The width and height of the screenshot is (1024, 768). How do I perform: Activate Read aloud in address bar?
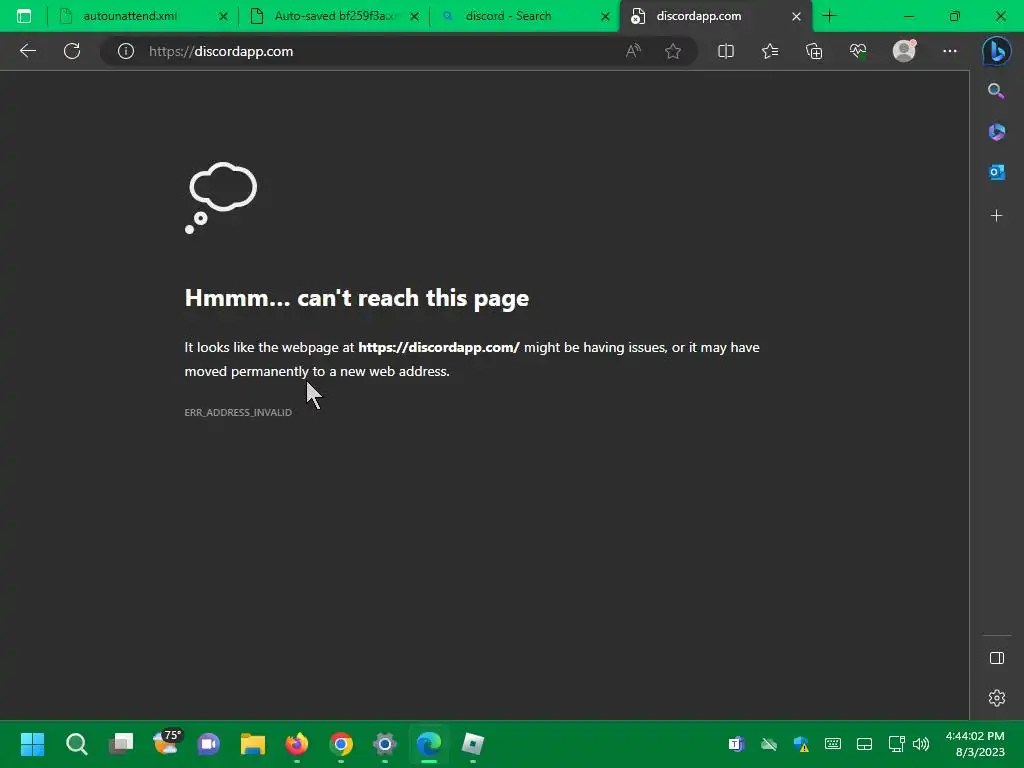click(633, 51)
